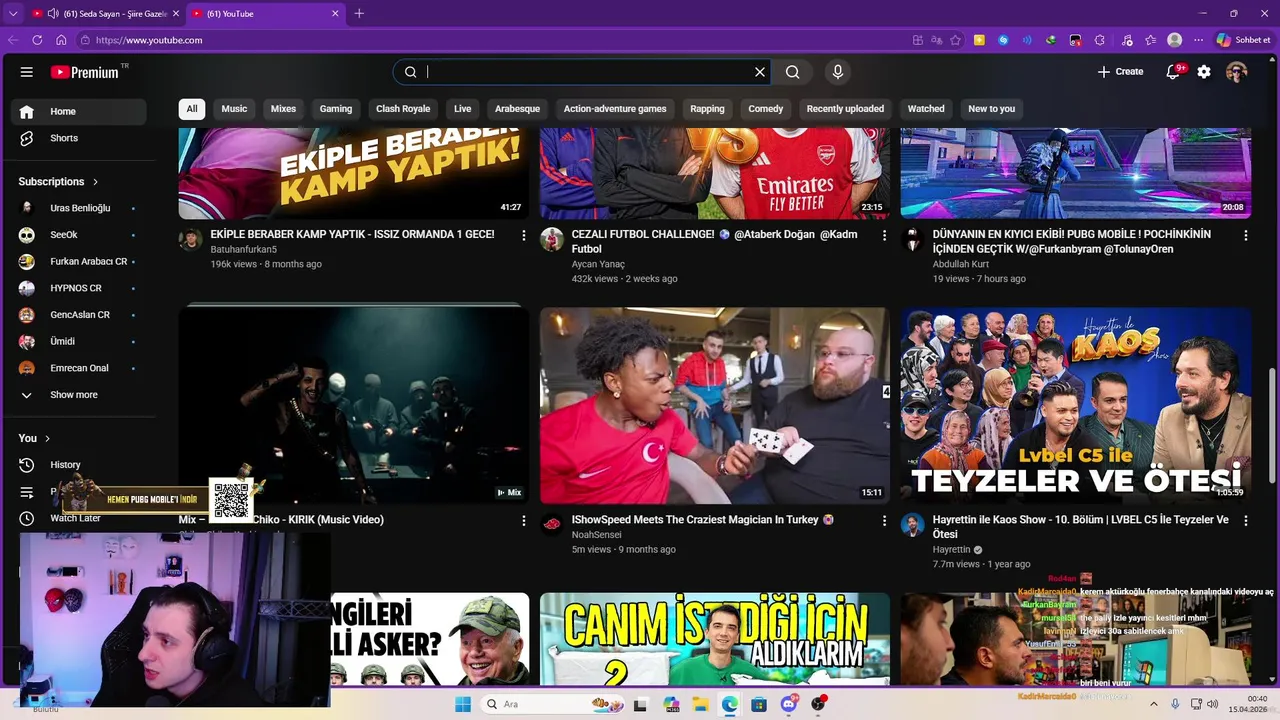Open options for Hayrettin Kaos Show video
Screen dimensions: 1280x720
pyautogui.click(x=1245, y=521)
